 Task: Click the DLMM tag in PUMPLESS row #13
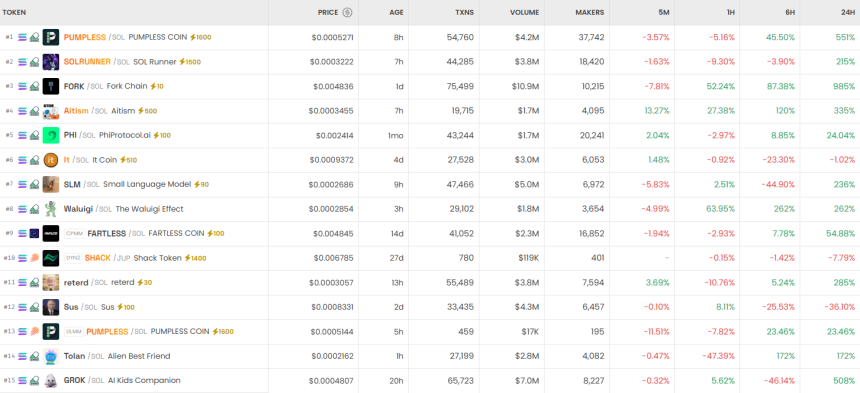[x=73, y=332]
